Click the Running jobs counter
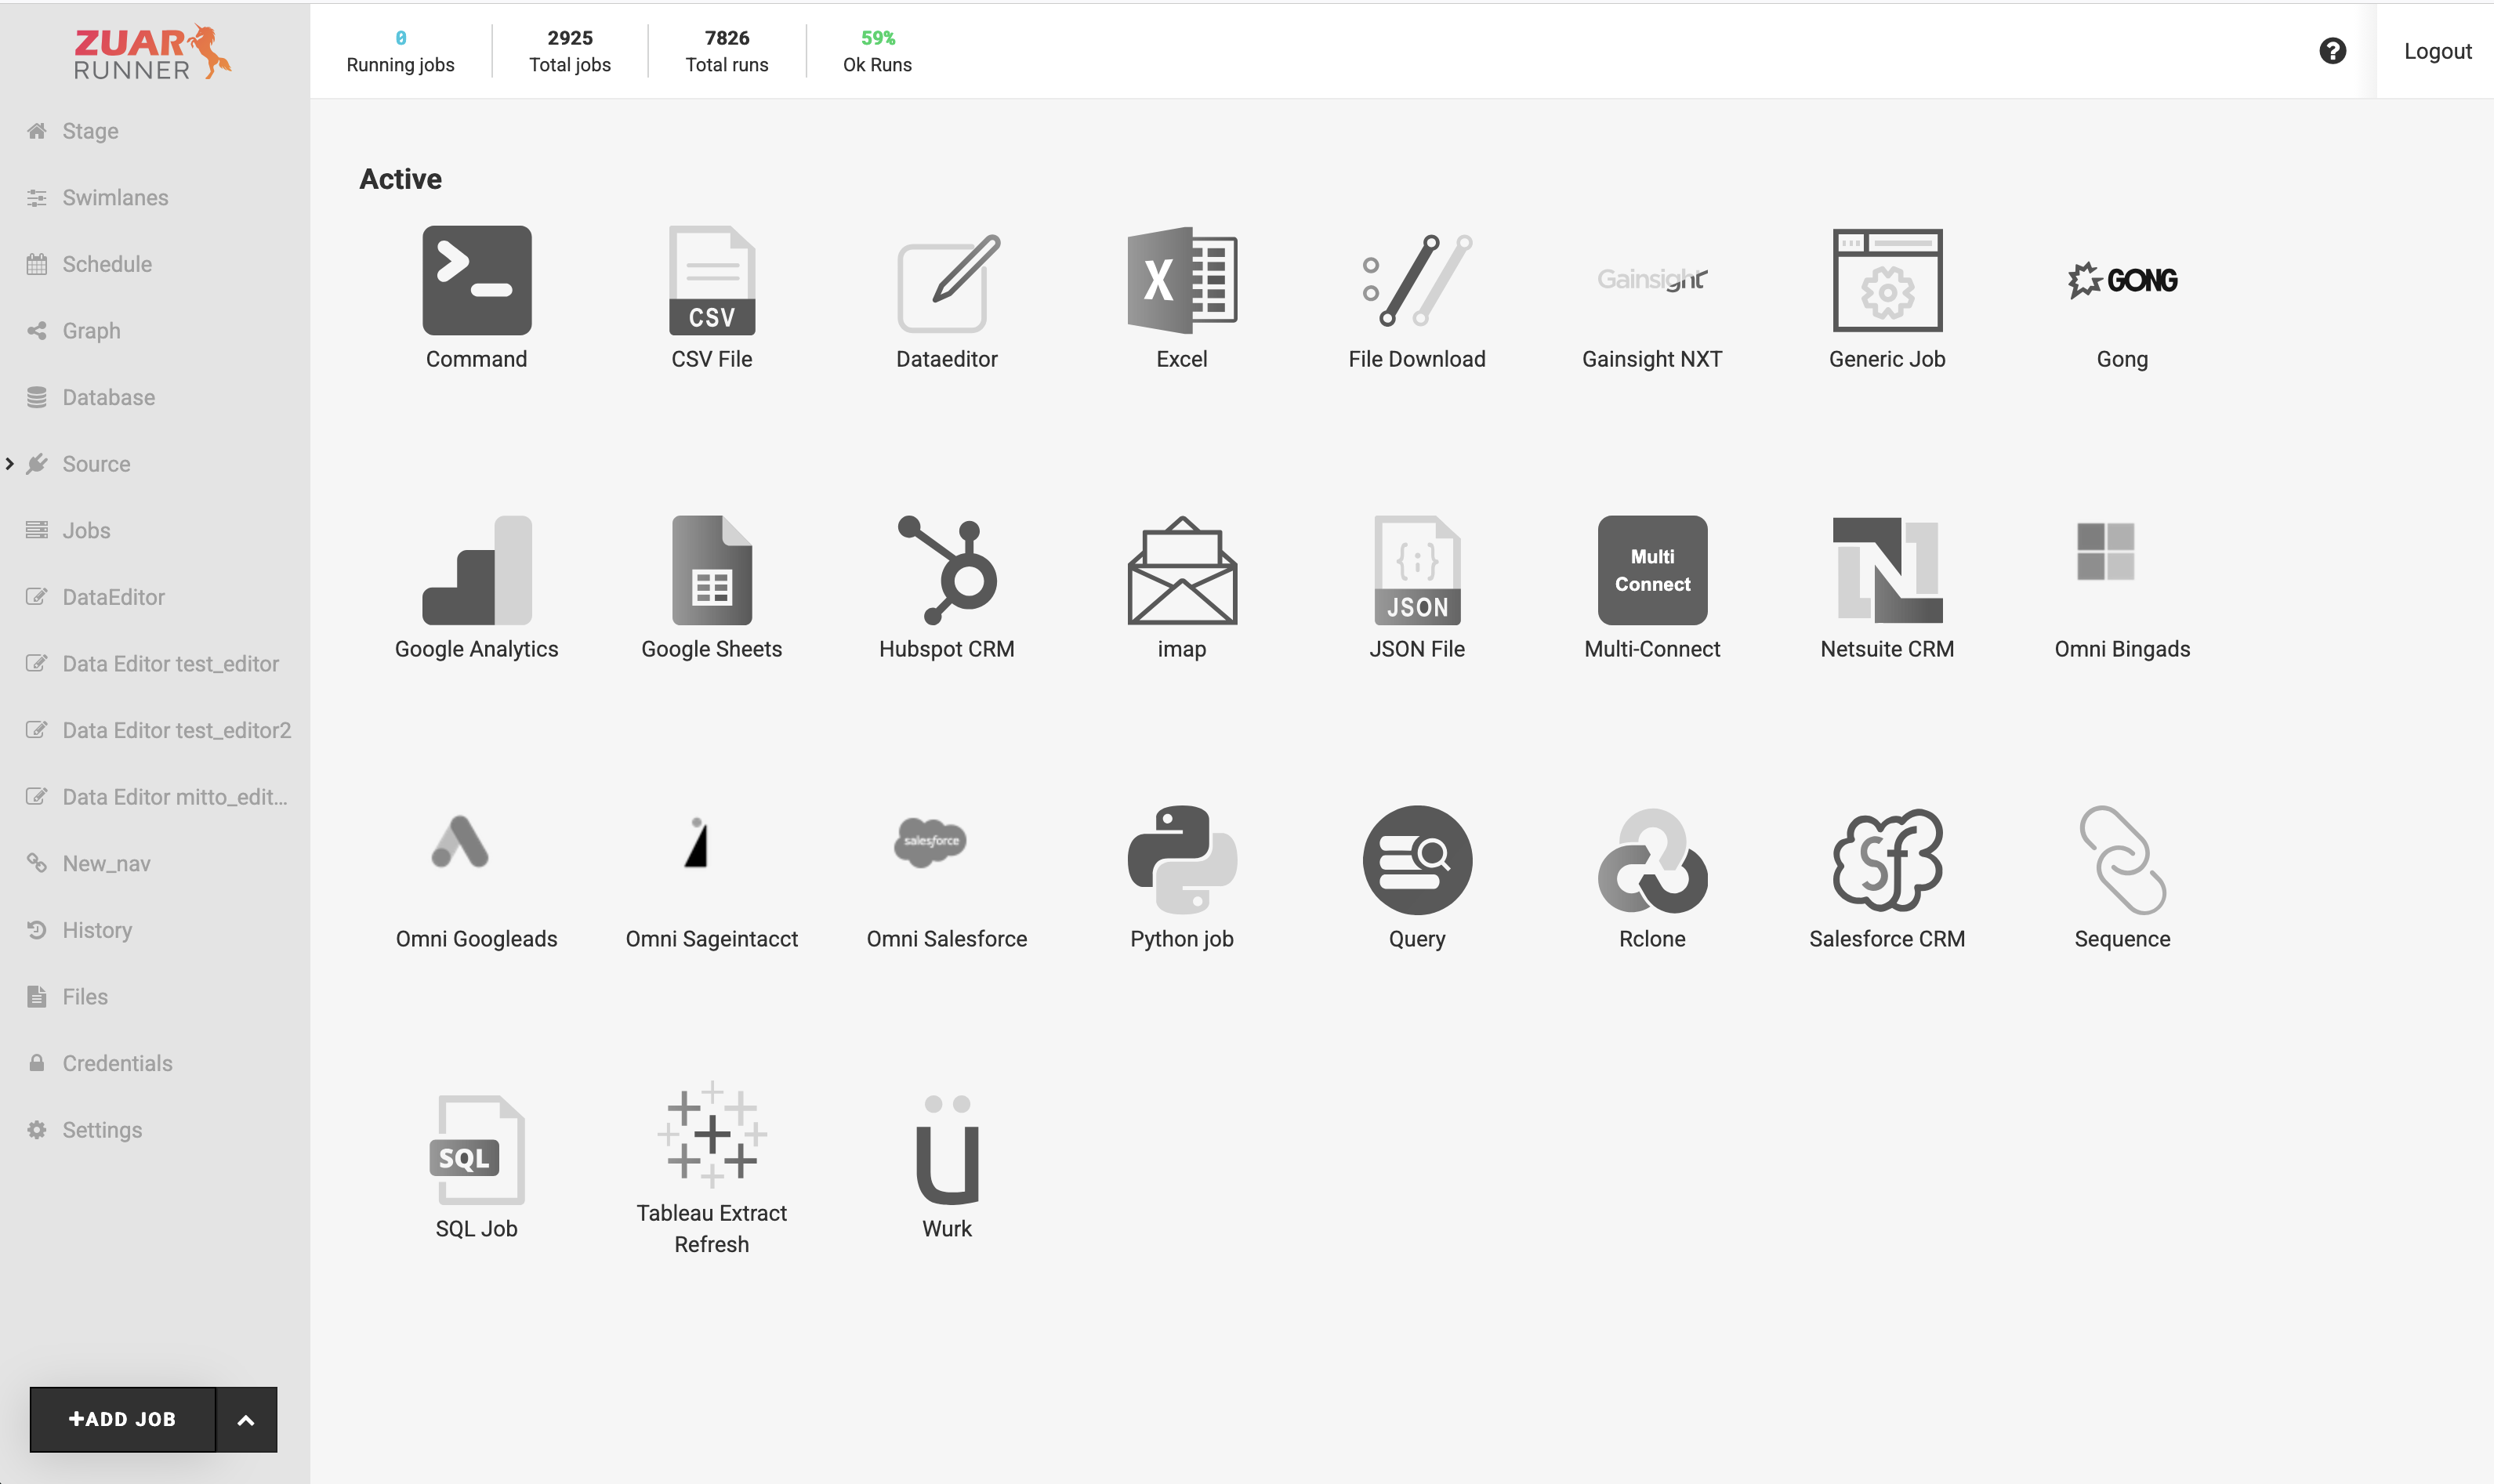The image size is (2494, 1484). click(x=400, y=51)
